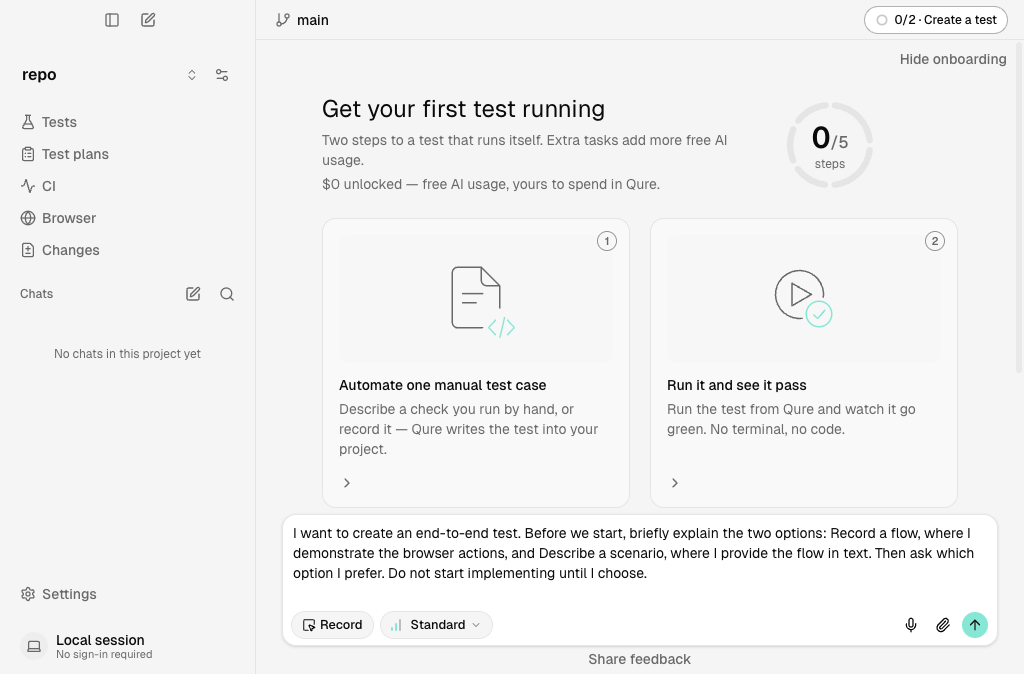Click Share feedback link
Image resolution: width=1024 pixels, height=674 pixels.
[x=639, y=660]
